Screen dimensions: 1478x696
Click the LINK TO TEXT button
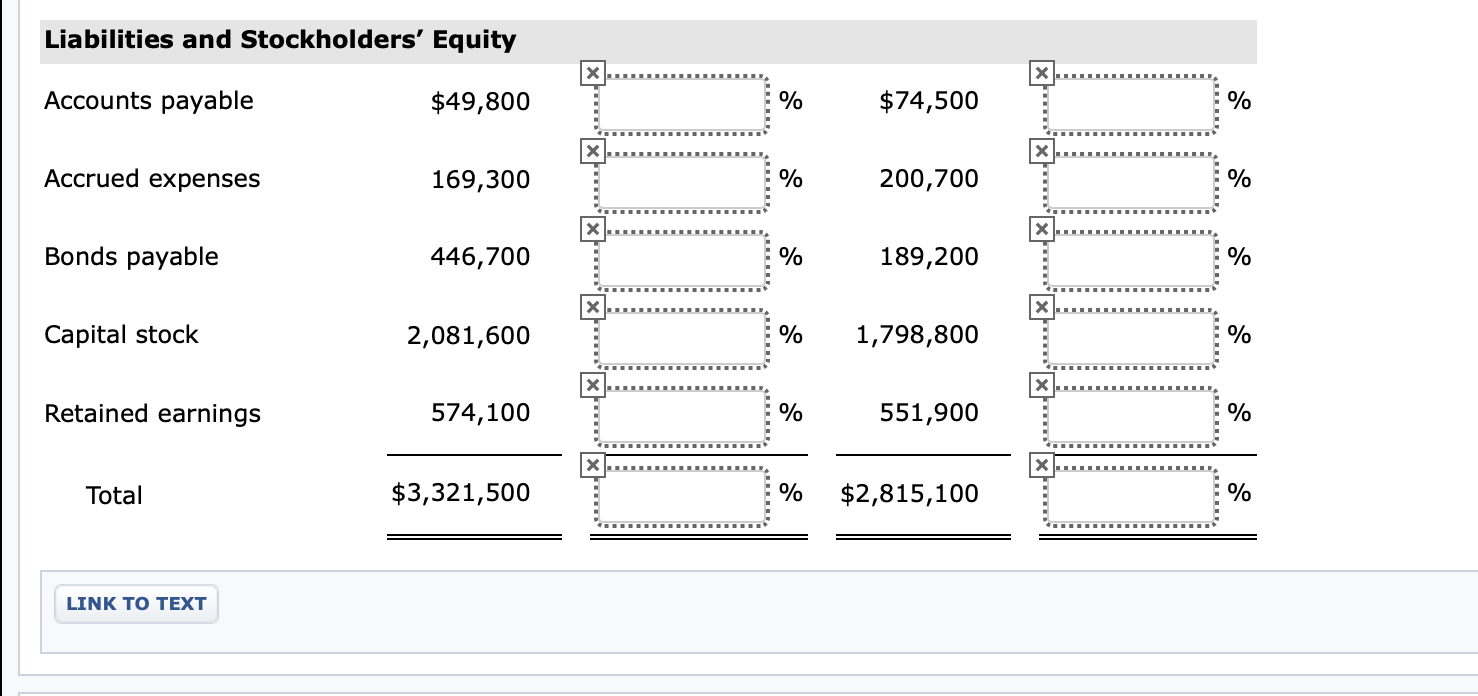click(x=135, y=603)
